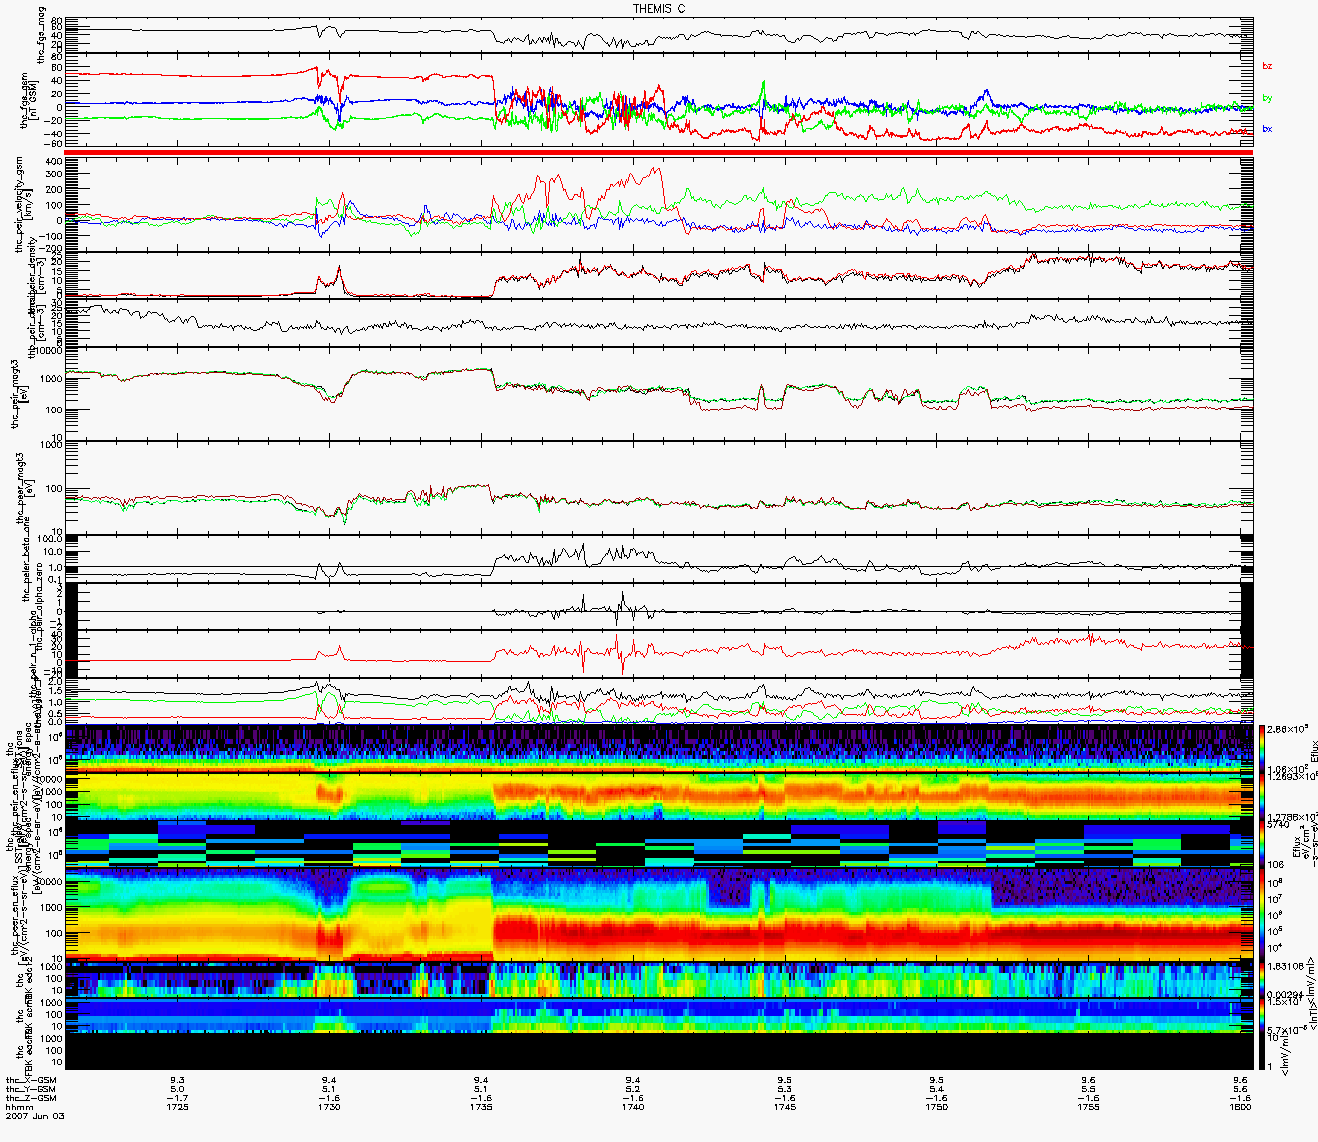Image resolution: width=1318 pixels, height=1142 pixels.
Task: Click the '5740' color bar value
Action: point(1280,825)
